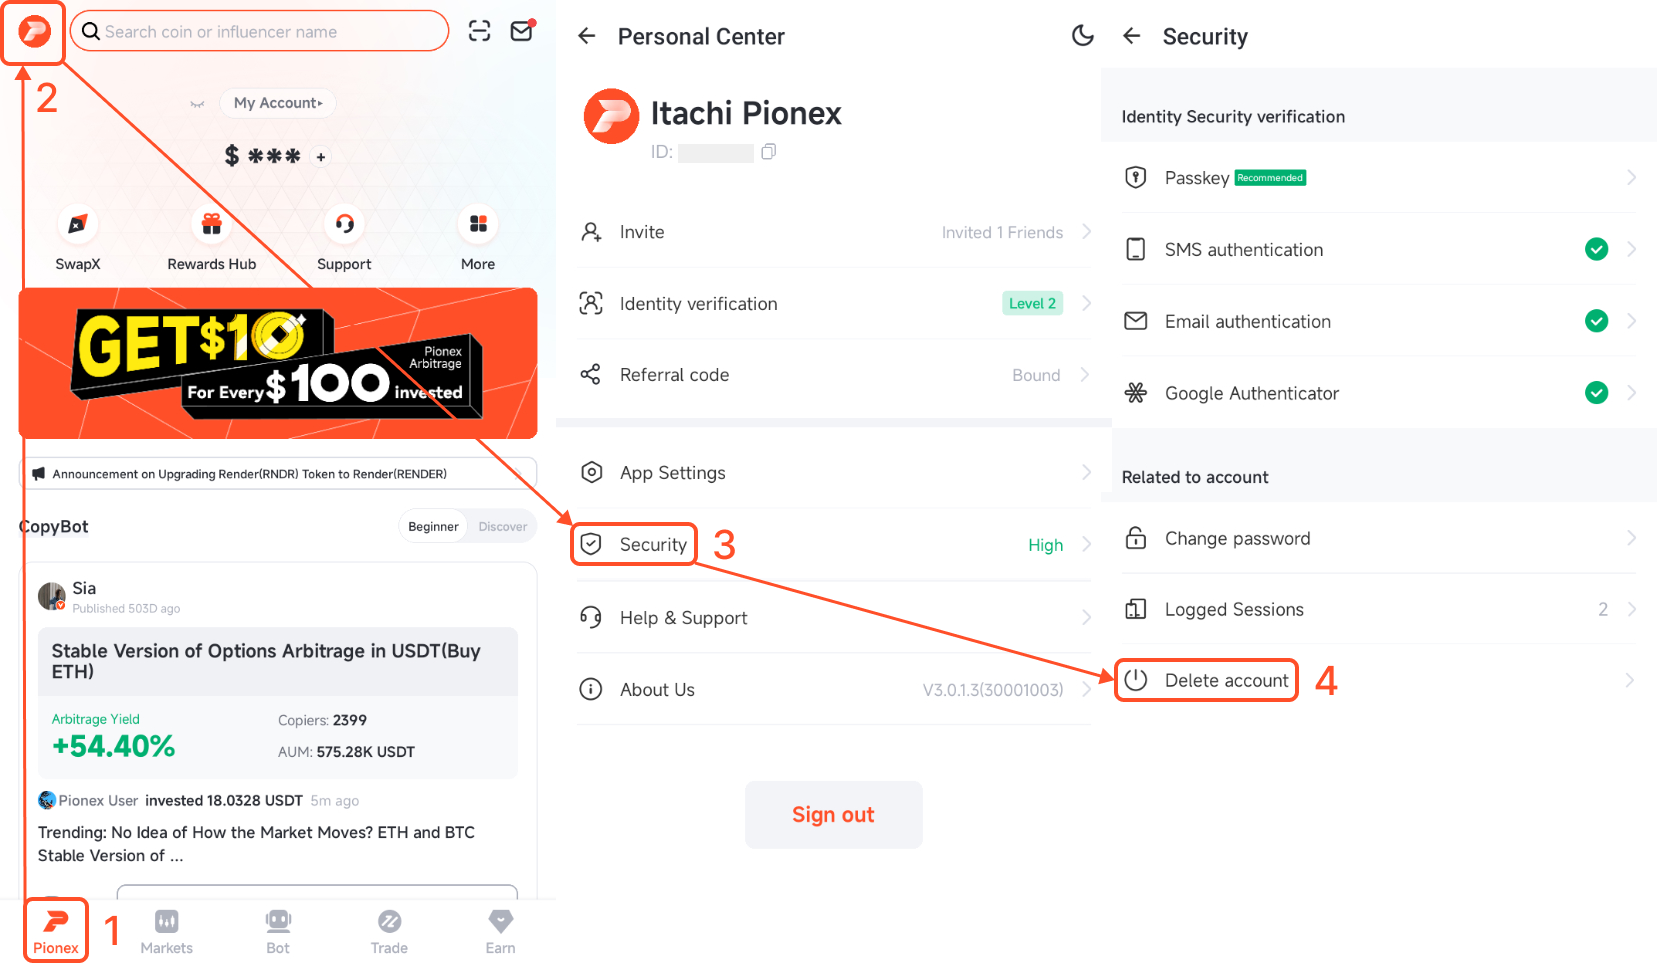Click the search coin or influencer field
This screenshot has width=1657, height=963.
259,31
